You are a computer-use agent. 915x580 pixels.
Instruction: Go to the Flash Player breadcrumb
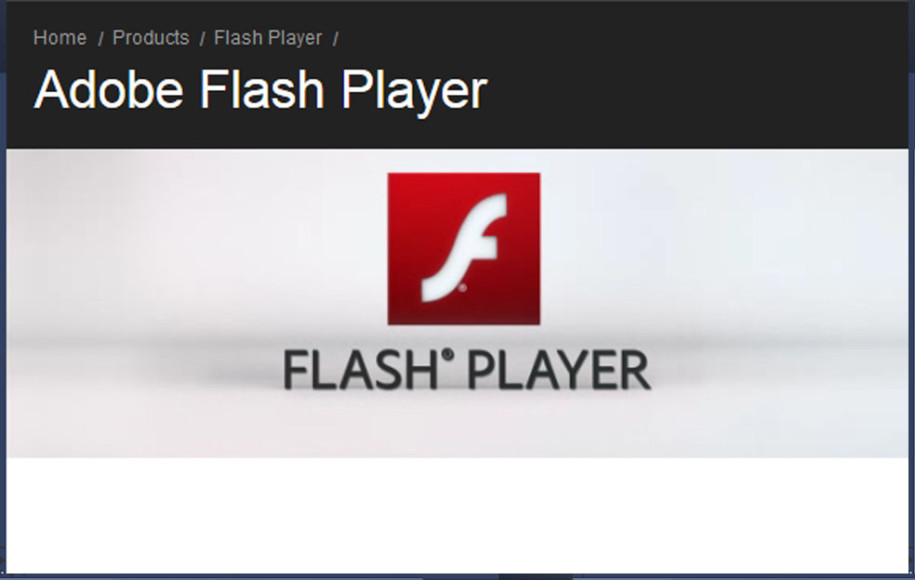(268, 39)
